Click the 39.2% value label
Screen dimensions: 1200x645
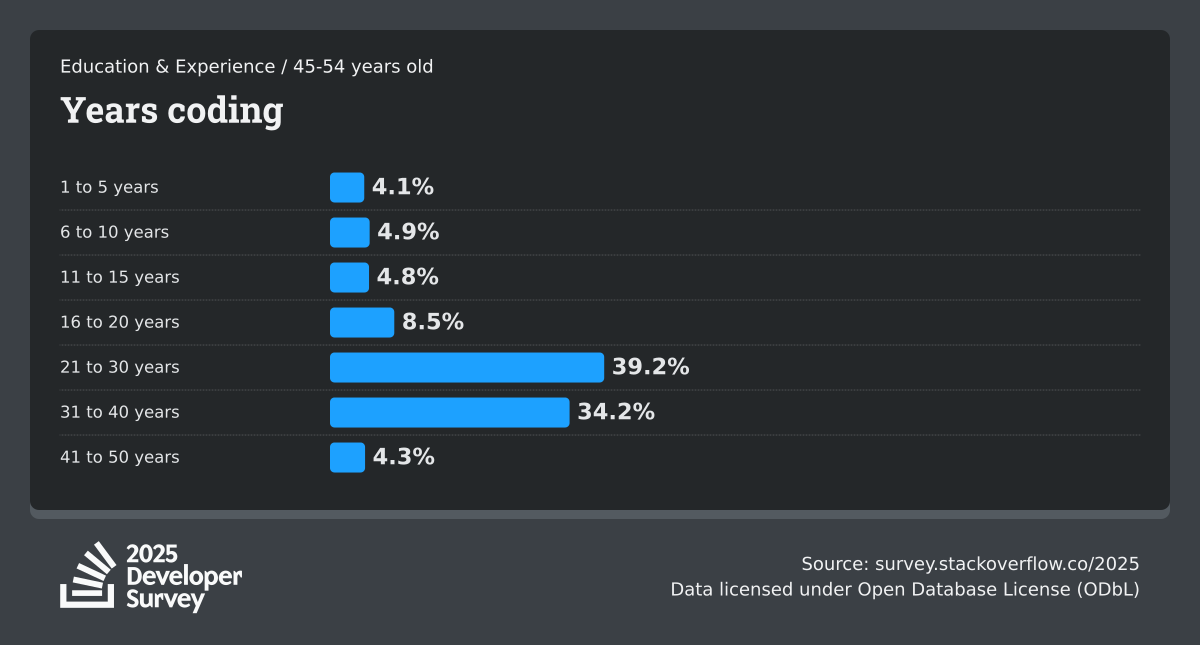(x=651, y=367)
